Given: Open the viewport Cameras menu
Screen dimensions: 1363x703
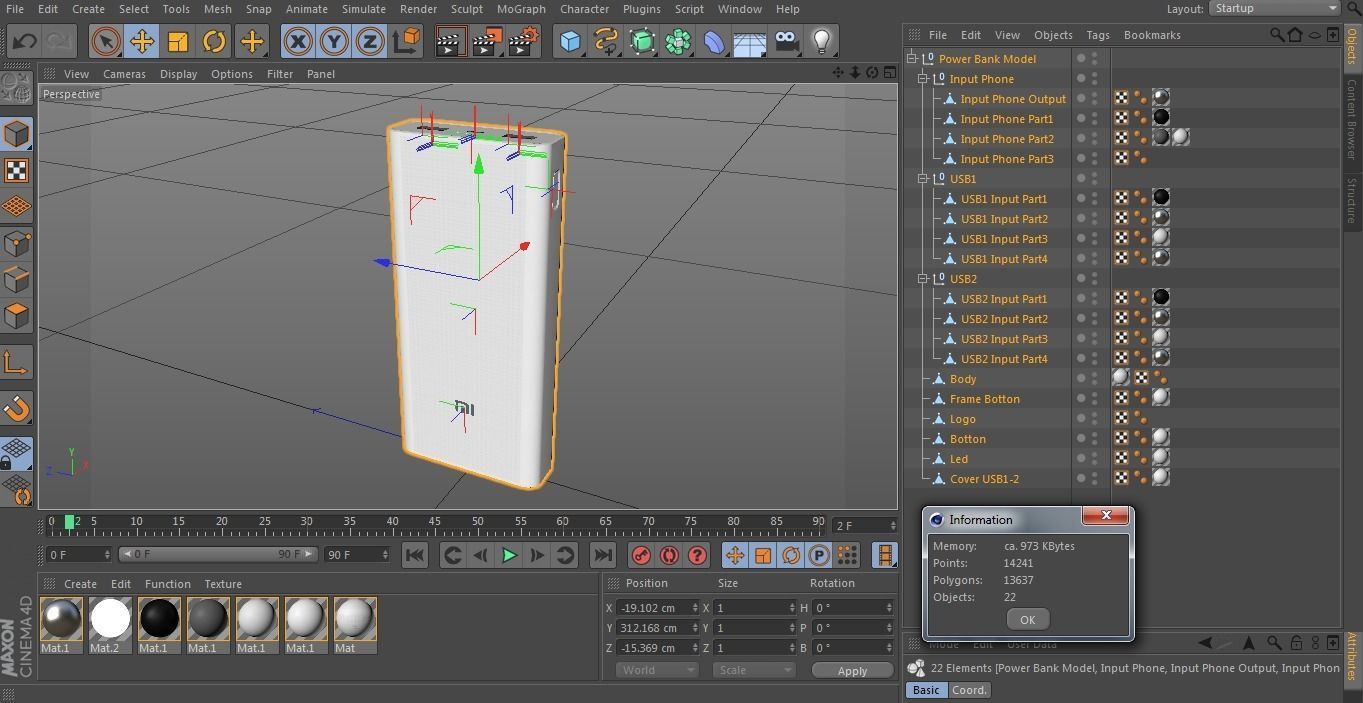Looking at the screenshot, I should click(x=124, y=74).
